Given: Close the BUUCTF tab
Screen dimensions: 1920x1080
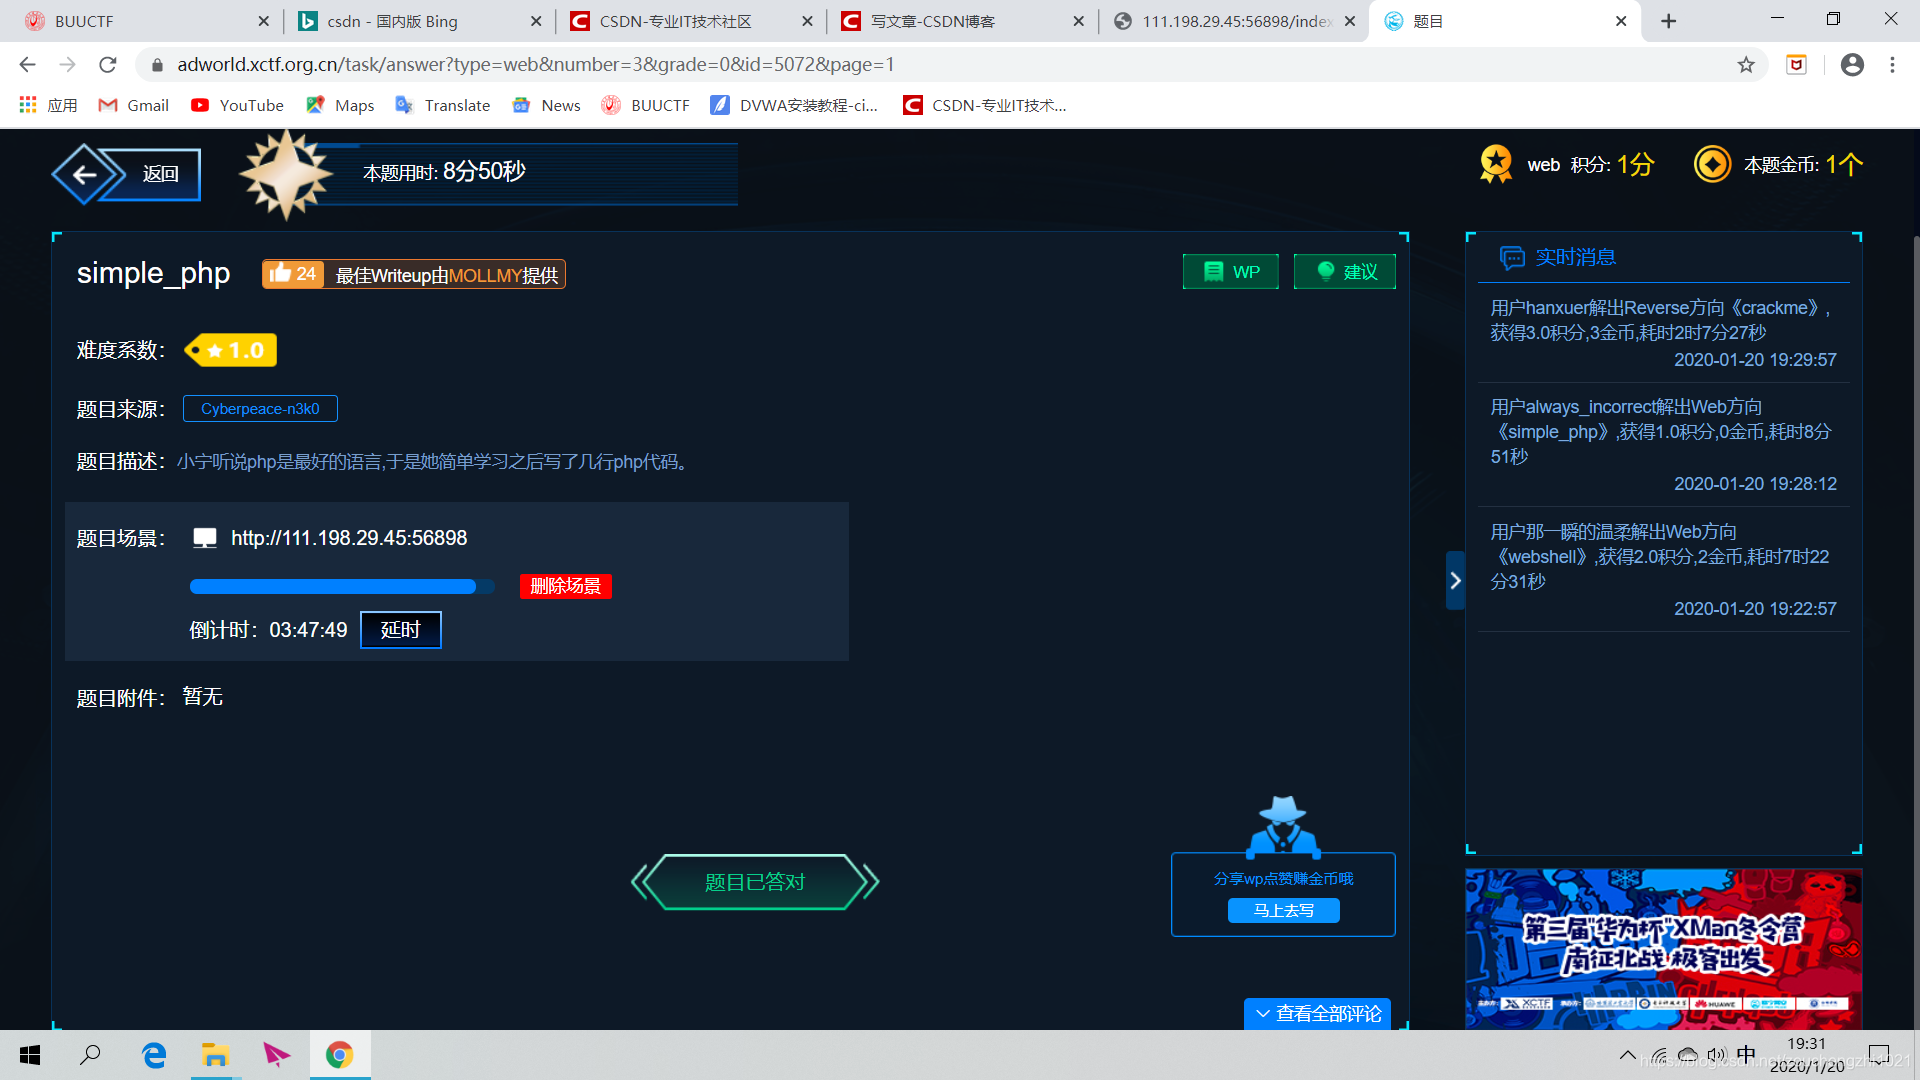Looking at the screenshot, I should [x=263, y=21].
